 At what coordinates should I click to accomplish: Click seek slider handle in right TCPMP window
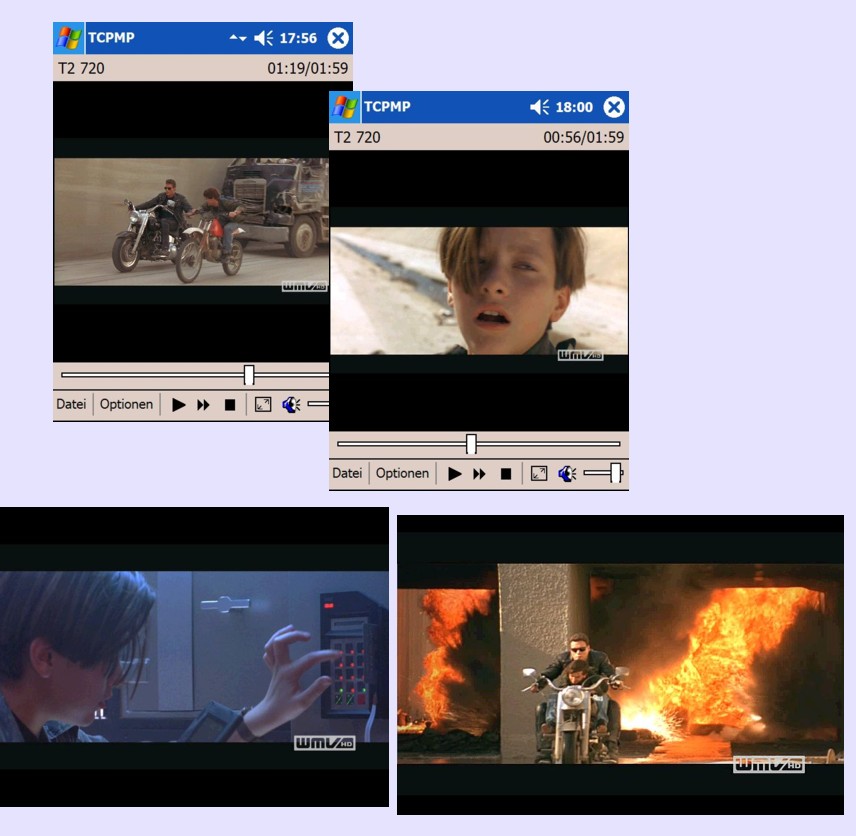[471, 444]
